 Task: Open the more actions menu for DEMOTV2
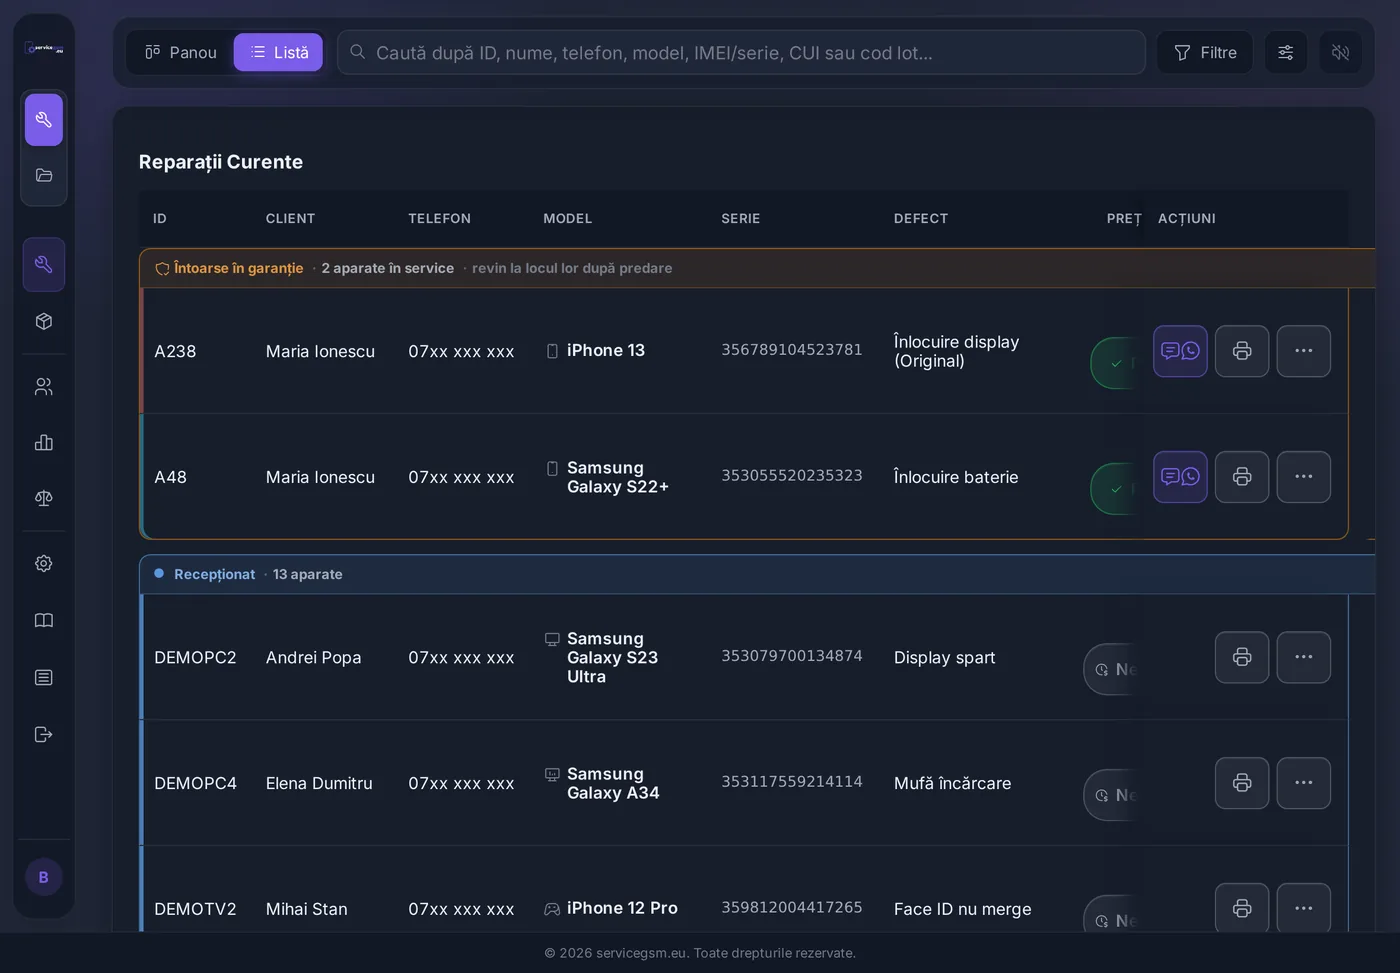coord(1304,908)
